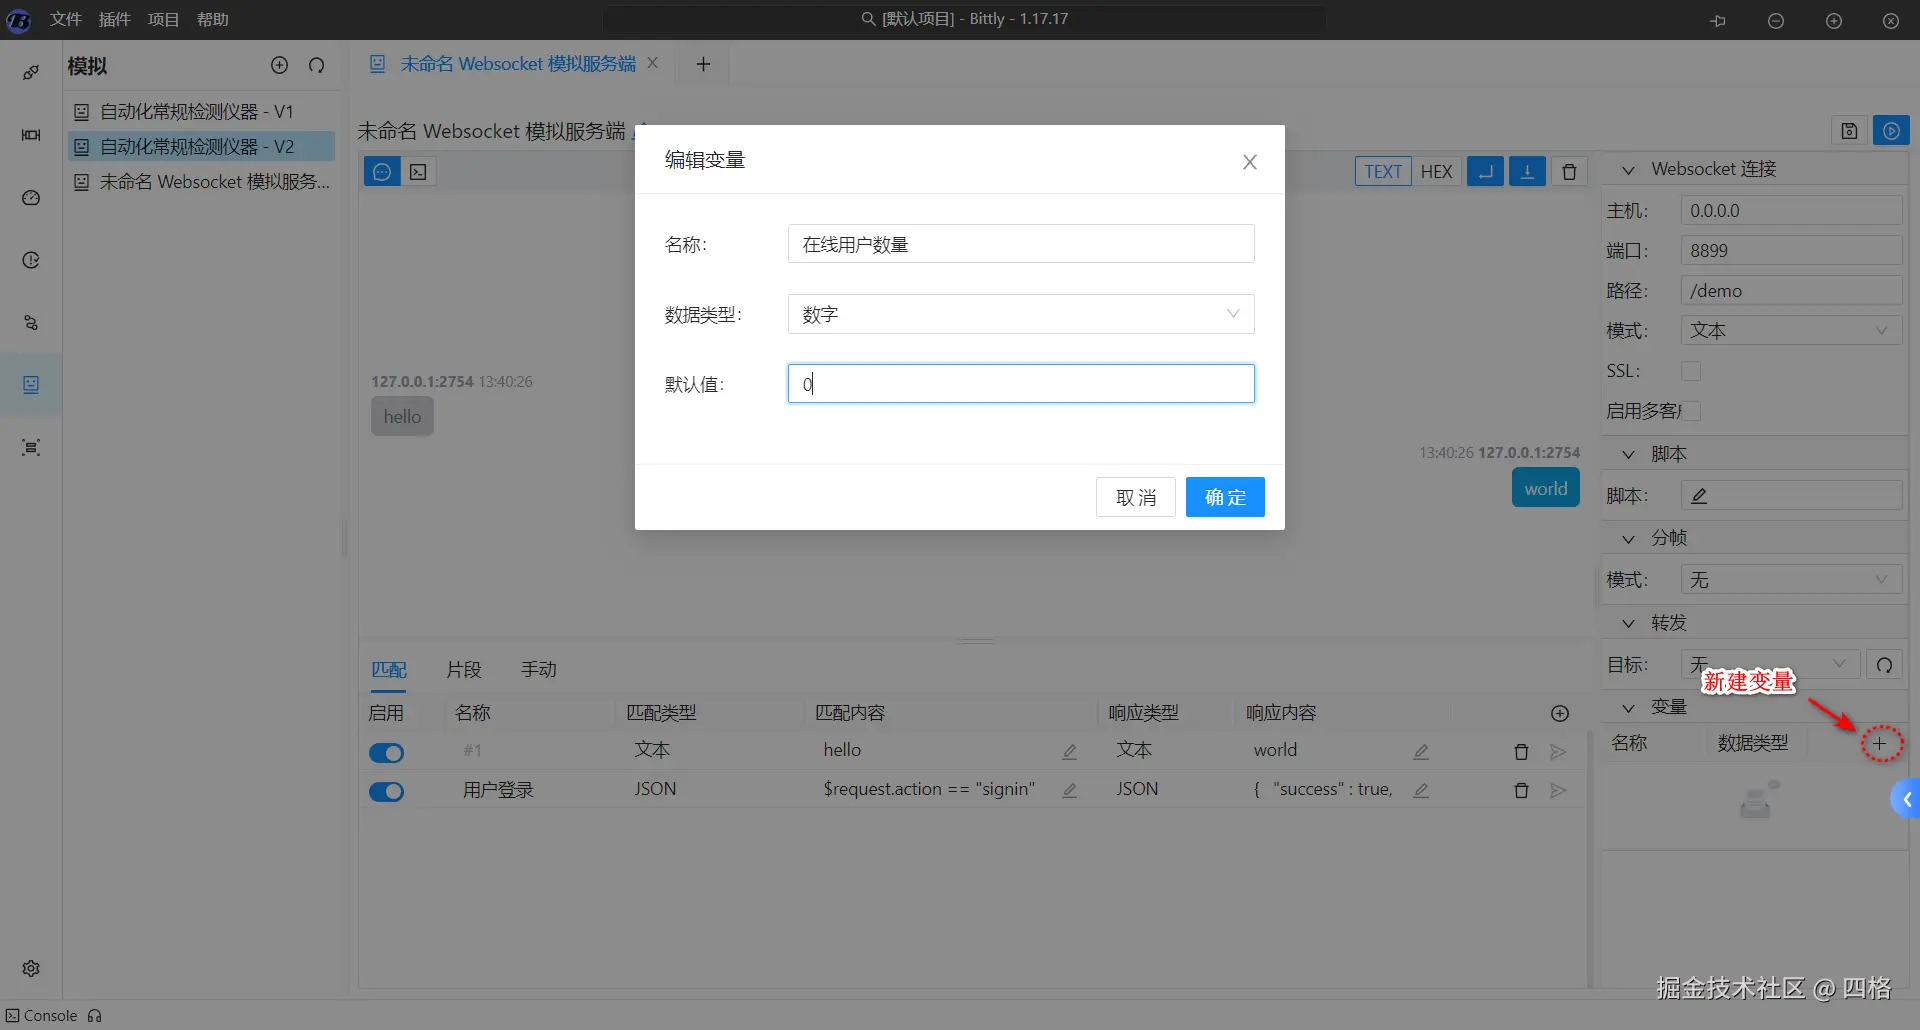Toggle the #1 rule enable switch
This screenshot has width=1920, height=1030.
pos(387,752)
